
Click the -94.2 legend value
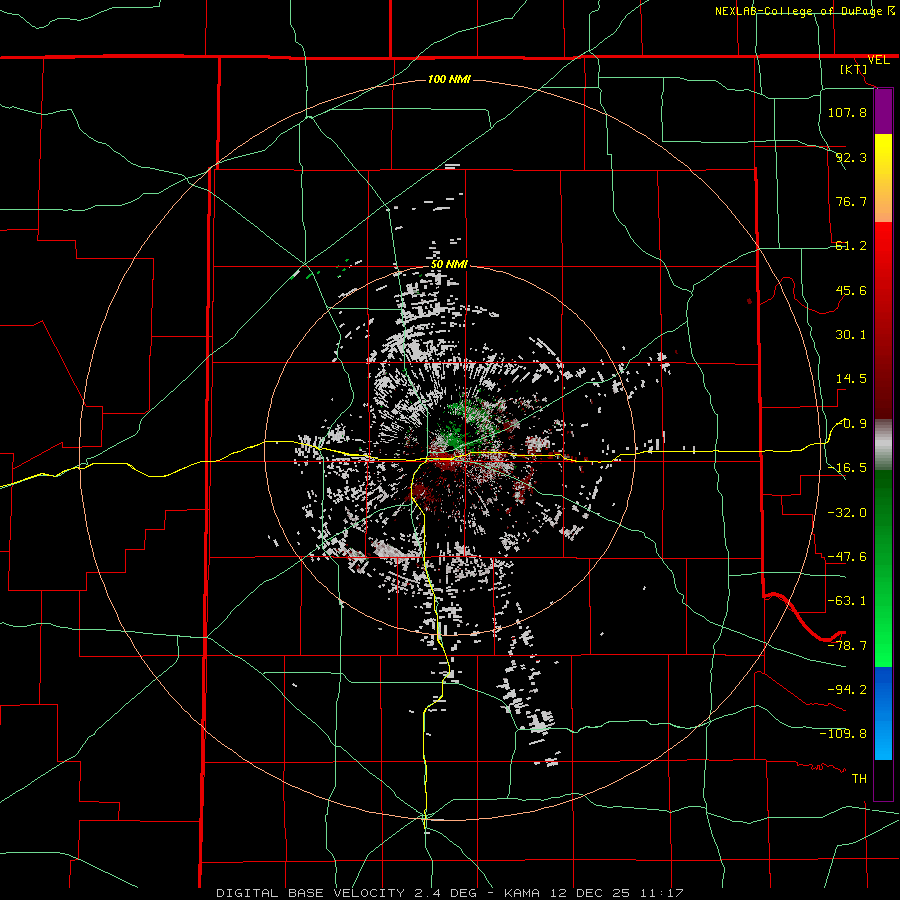point(847,689)
